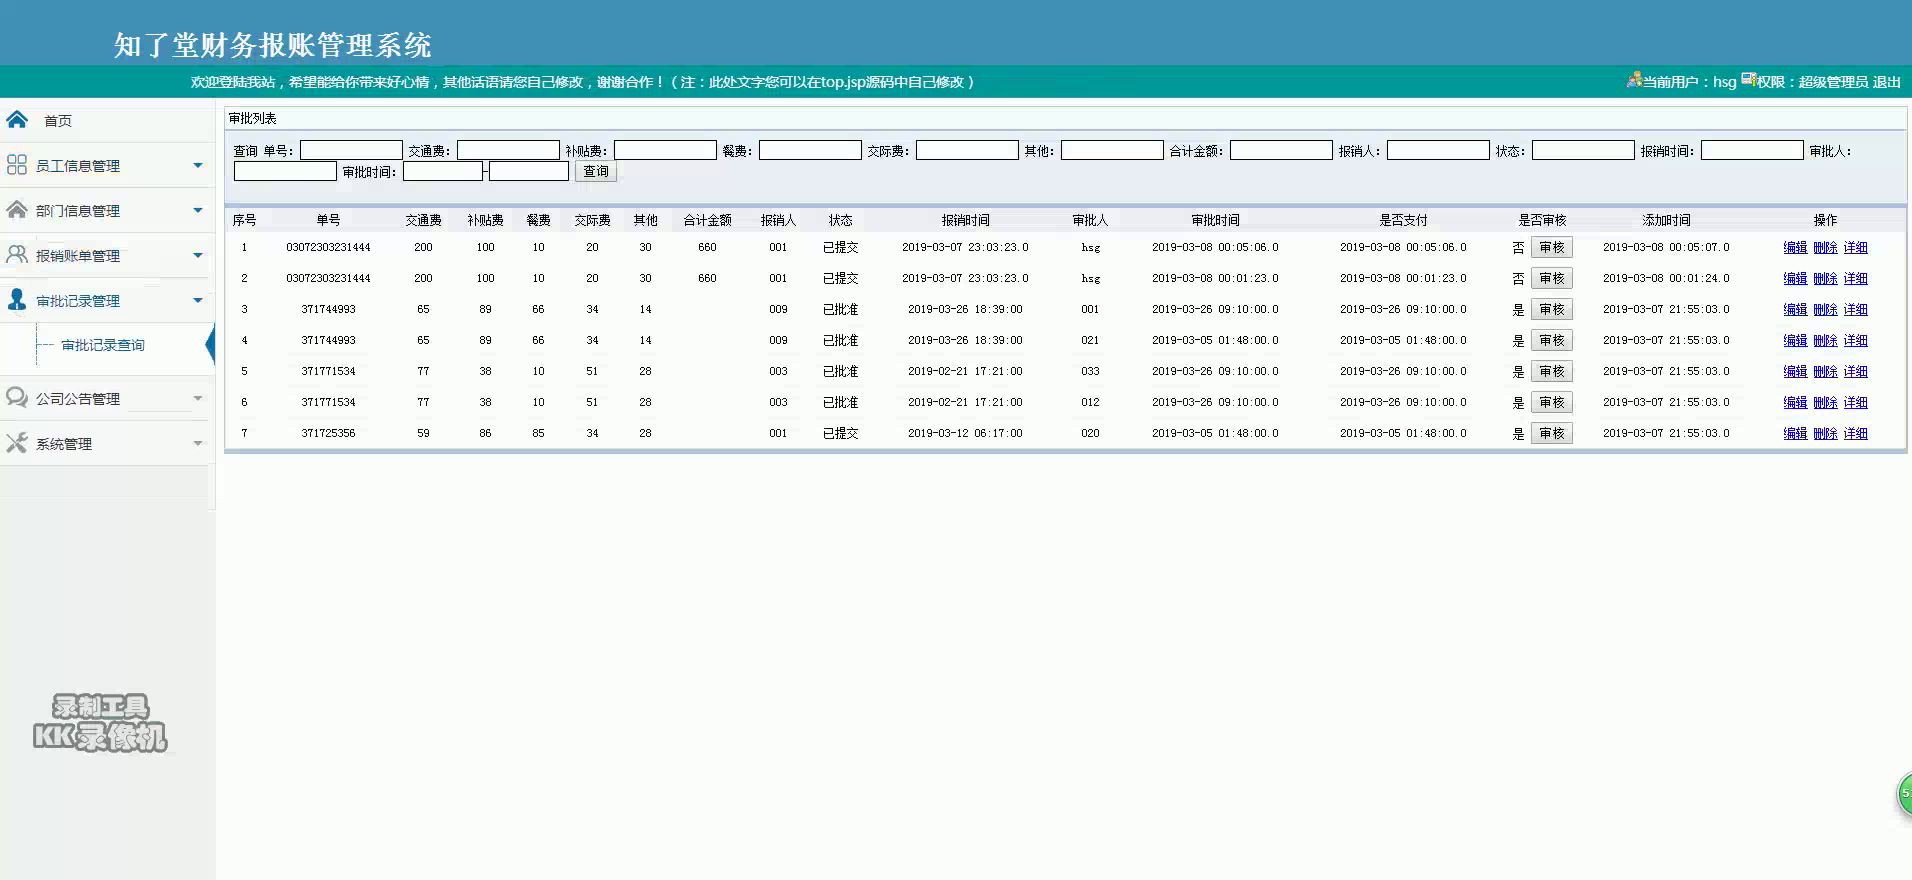Focus the 交通费 search input field
The height and width of the screenshot is (880, 1912).
pyautogui.click(x=508, y=150)
